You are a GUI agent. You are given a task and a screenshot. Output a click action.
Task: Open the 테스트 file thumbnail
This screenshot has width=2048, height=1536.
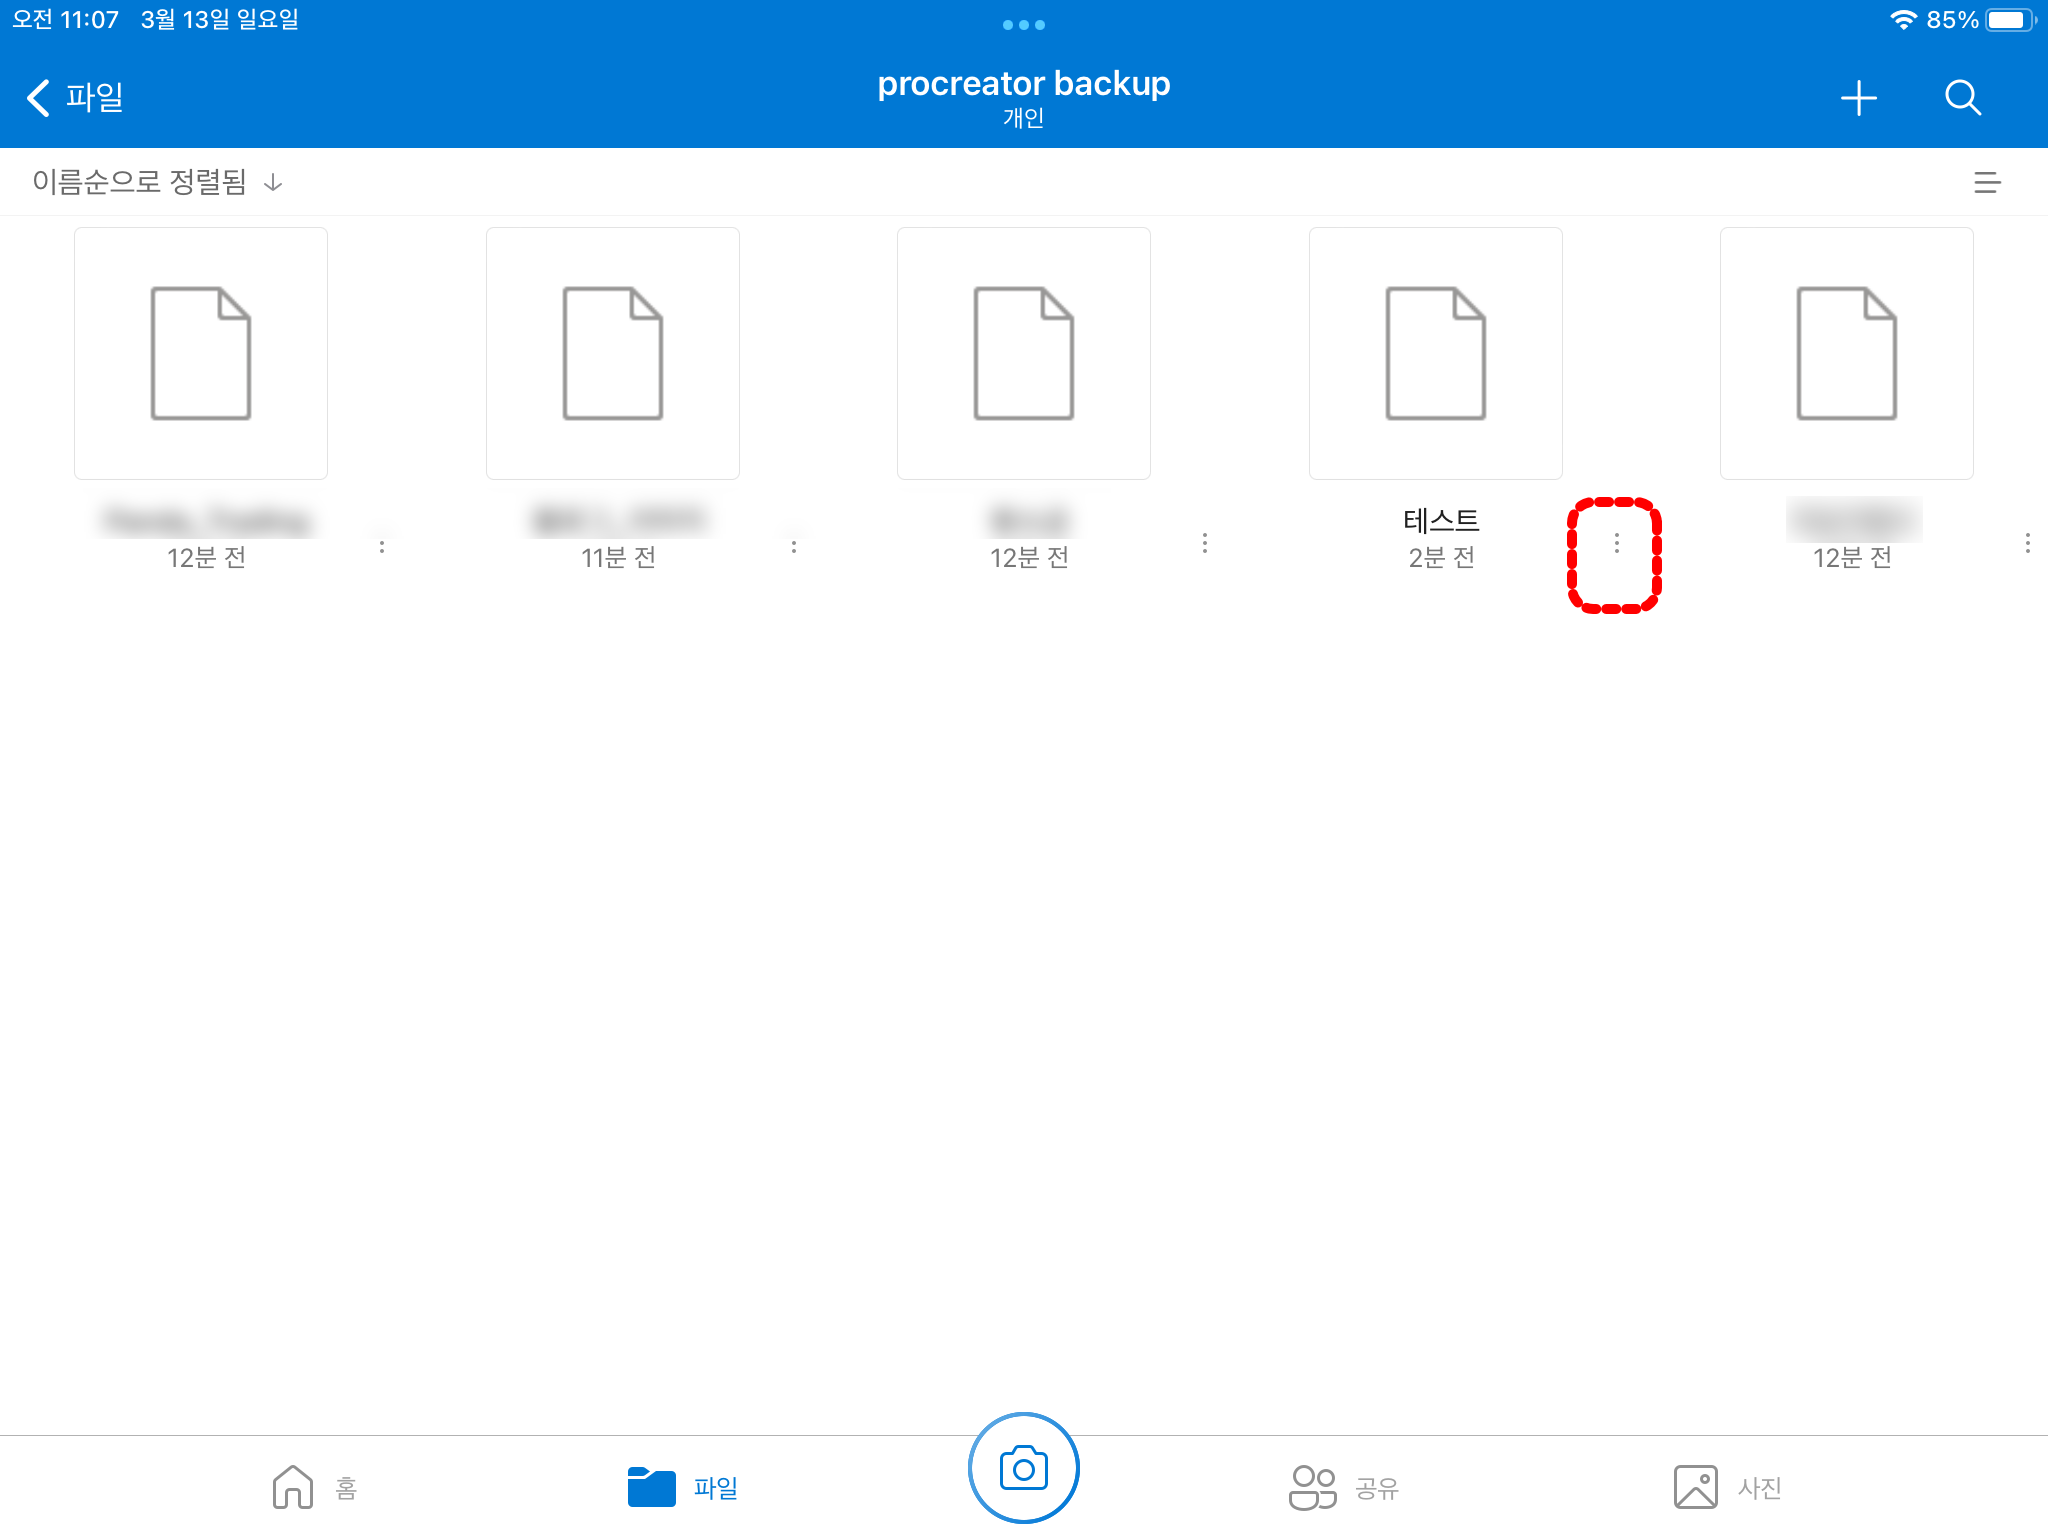1435,353
